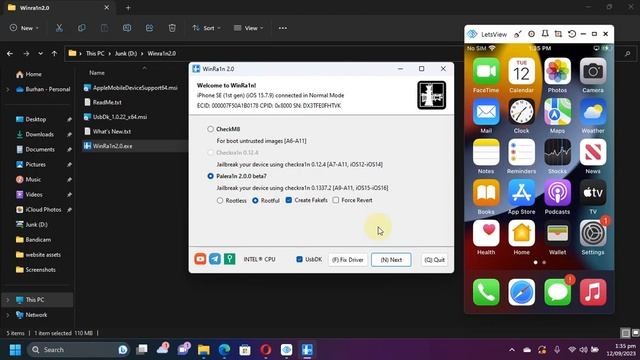The image size is (640, 360).
Task: Open the New dropdown in Explorer toolbar
Action: coord(24,28)
